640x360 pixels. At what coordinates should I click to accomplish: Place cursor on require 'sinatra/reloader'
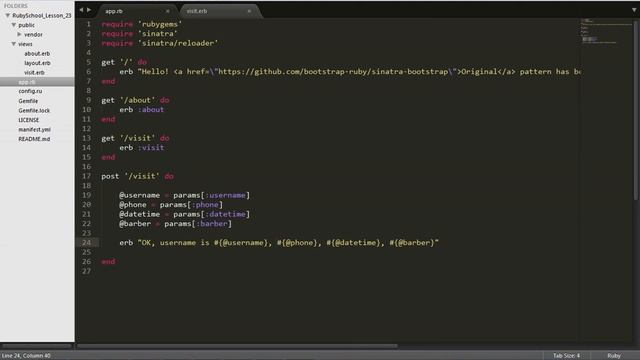click(160, 43)
